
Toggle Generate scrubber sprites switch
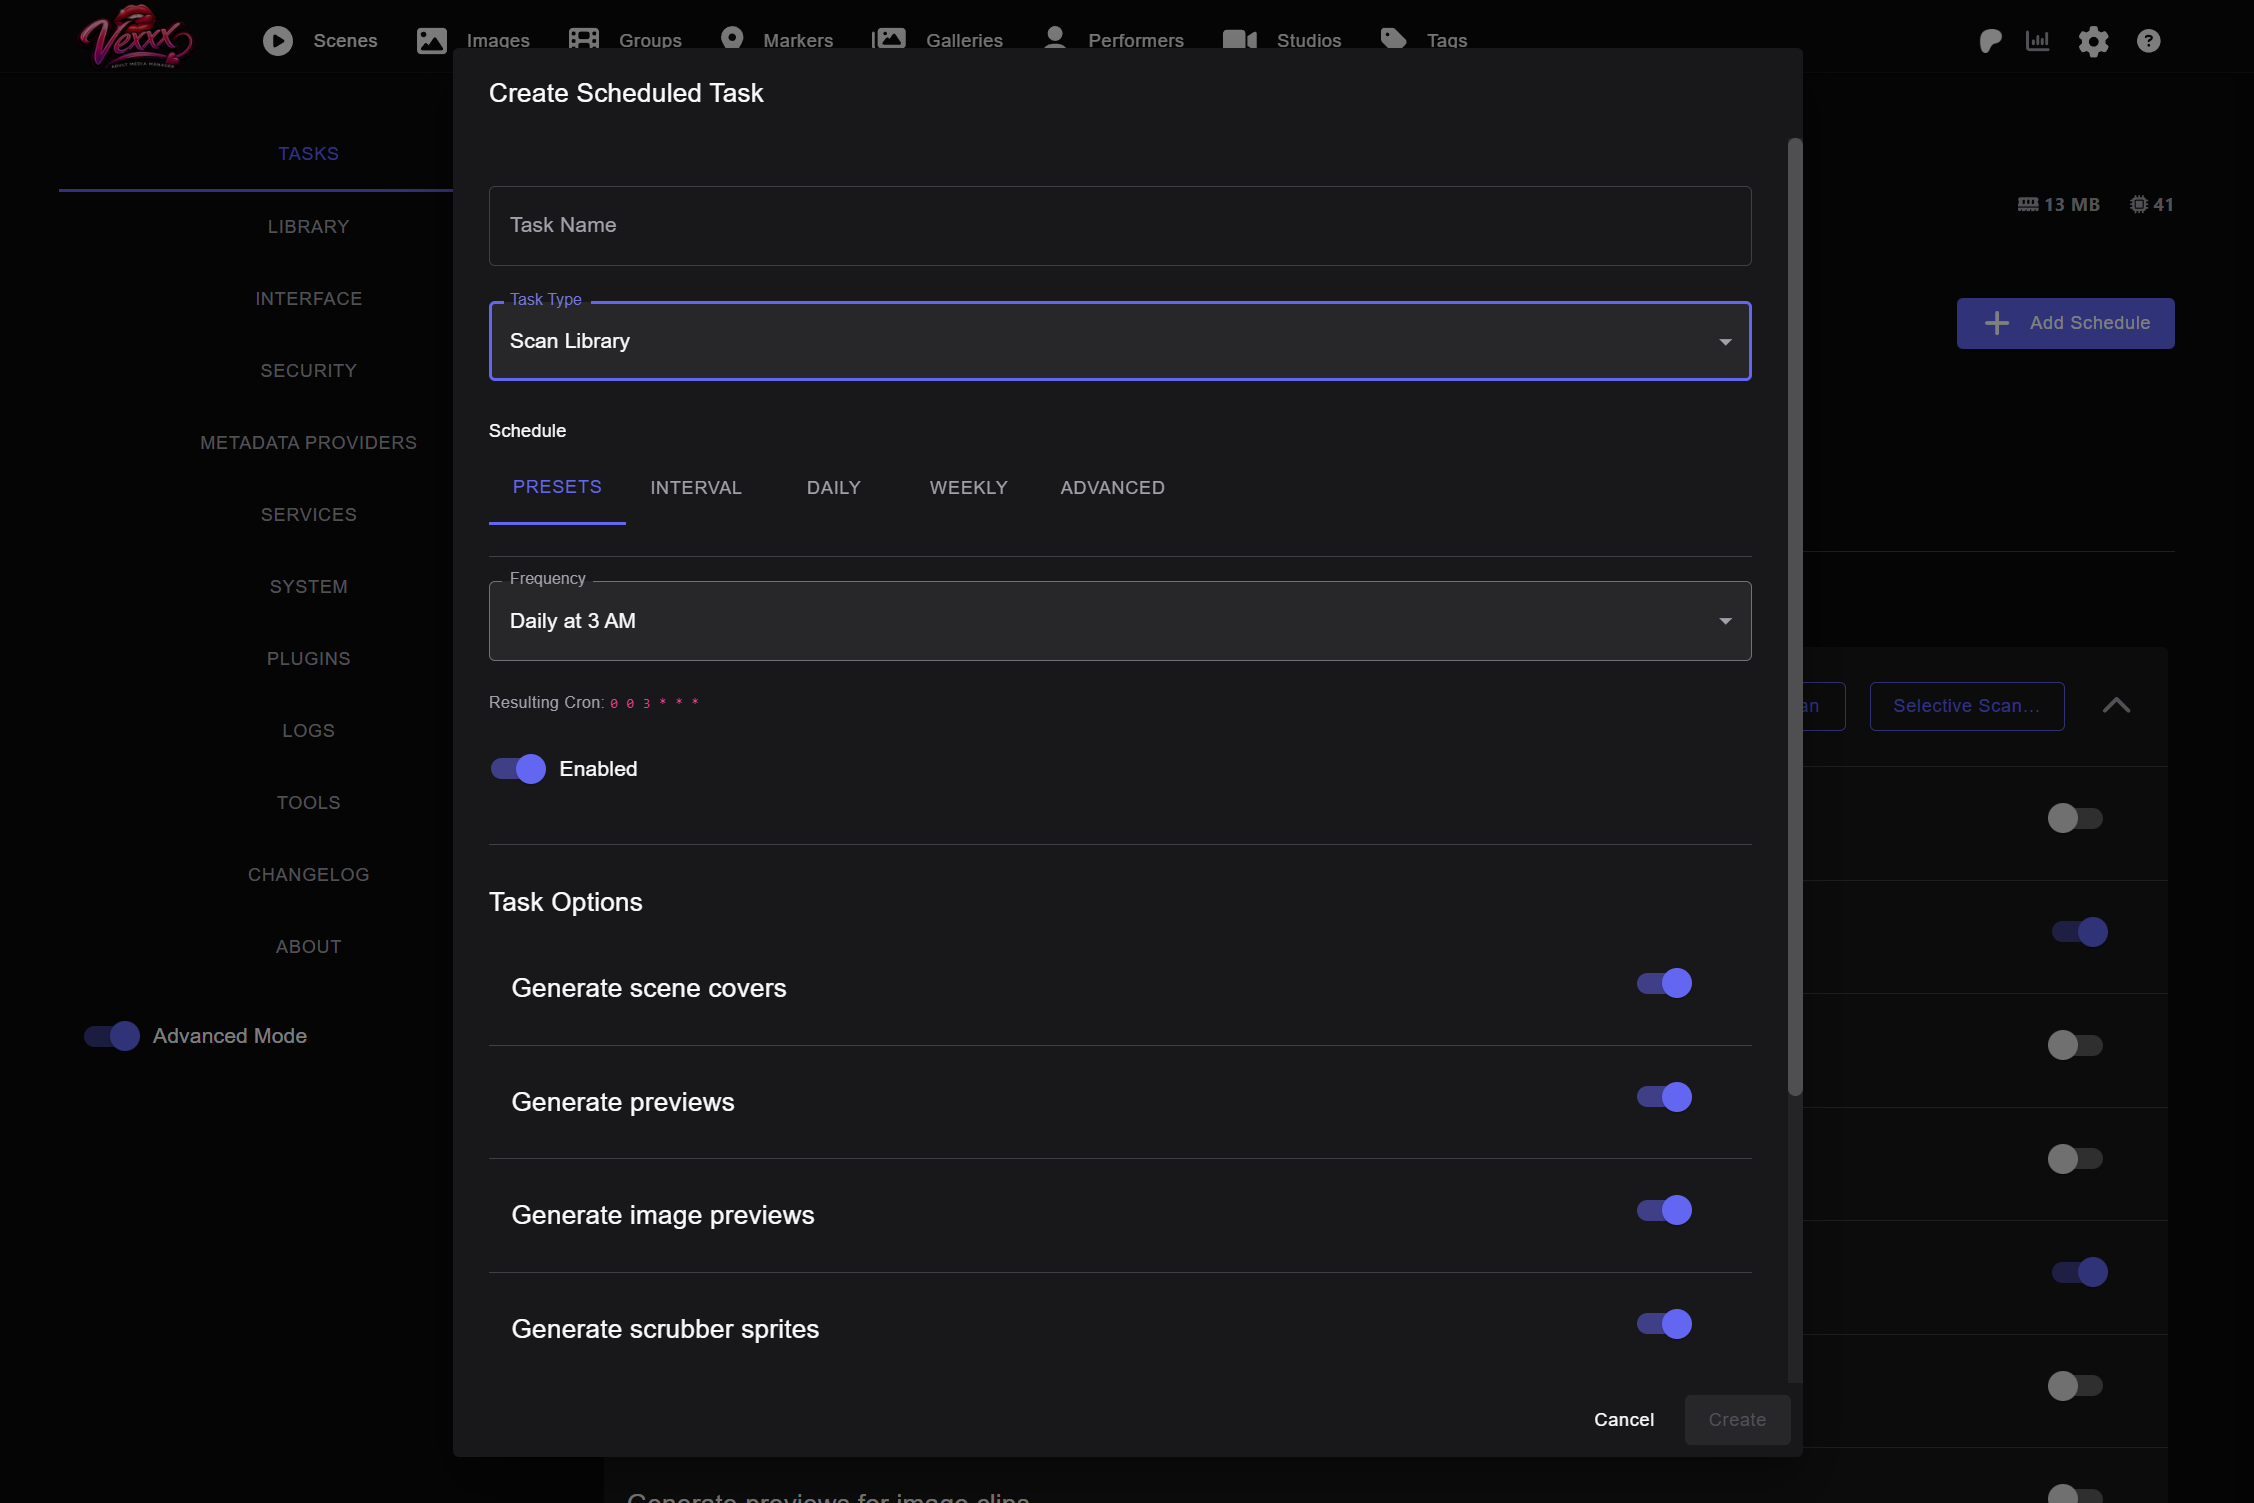click(x=1664, y=1324)
